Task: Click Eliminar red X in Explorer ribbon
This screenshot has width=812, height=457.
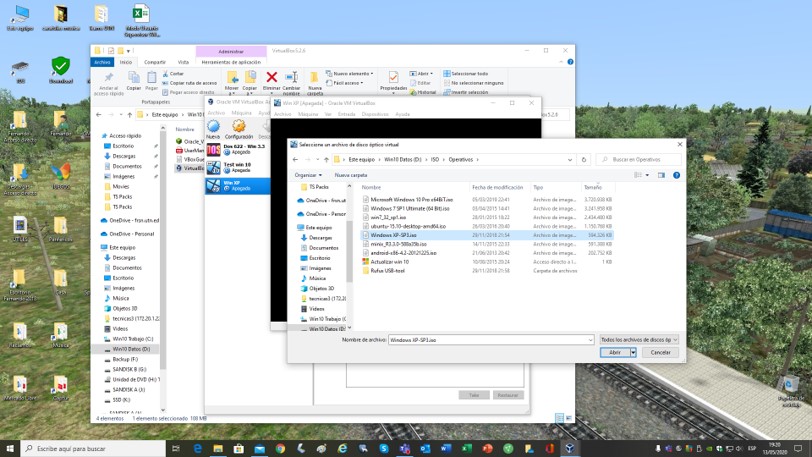Action: coord(271,81)
